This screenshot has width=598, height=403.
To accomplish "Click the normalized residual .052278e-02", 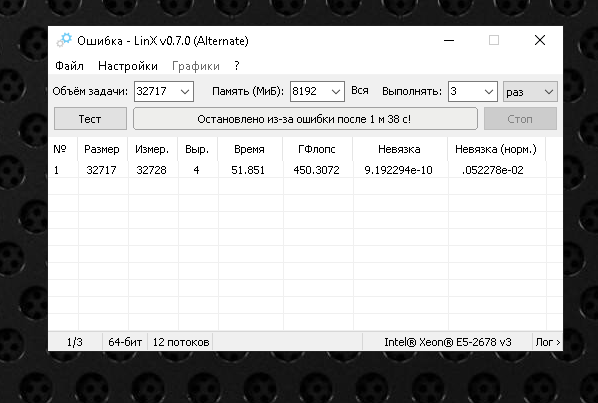I will pos(493,170).
